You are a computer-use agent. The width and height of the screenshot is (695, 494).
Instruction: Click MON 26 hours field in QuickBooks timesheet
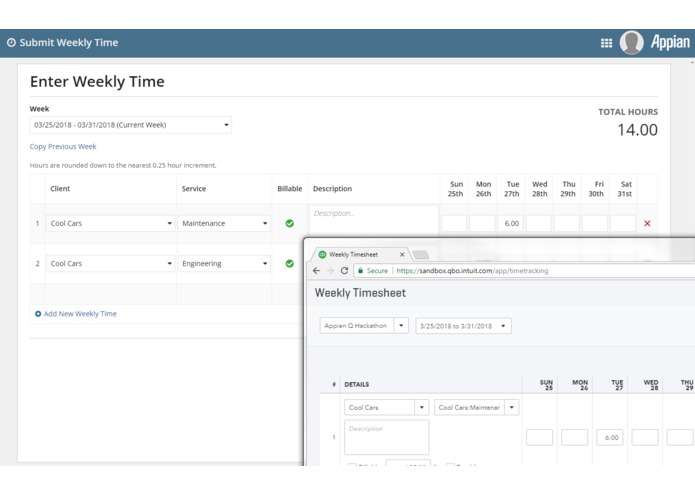[574, 437]
